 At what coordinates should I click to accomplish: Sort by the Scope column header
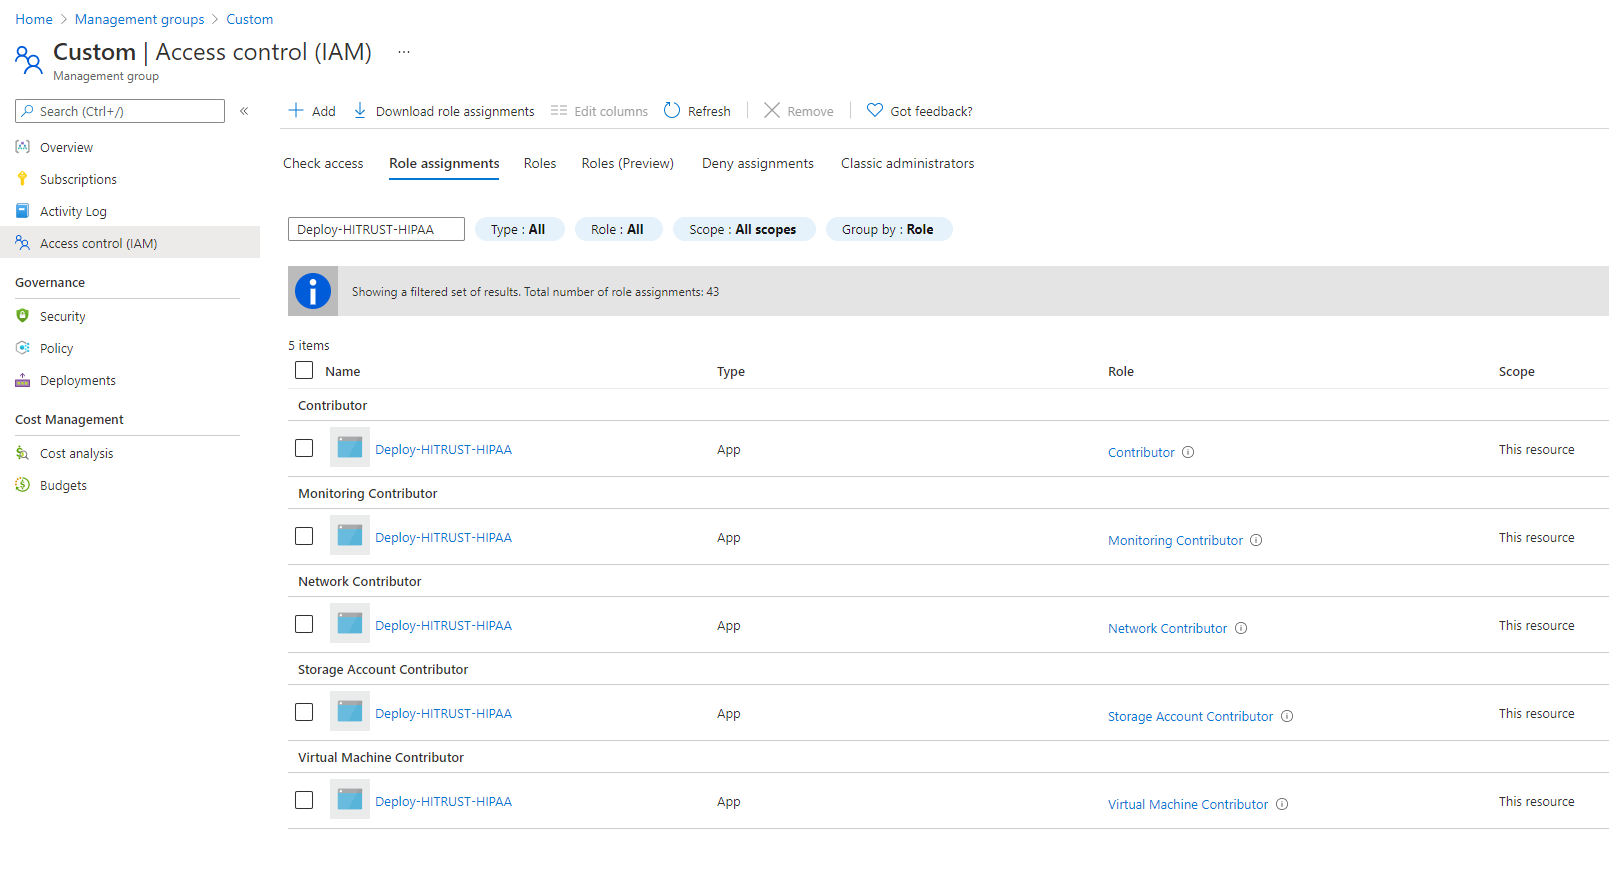pyautogui.click(x=1517, y=371)
